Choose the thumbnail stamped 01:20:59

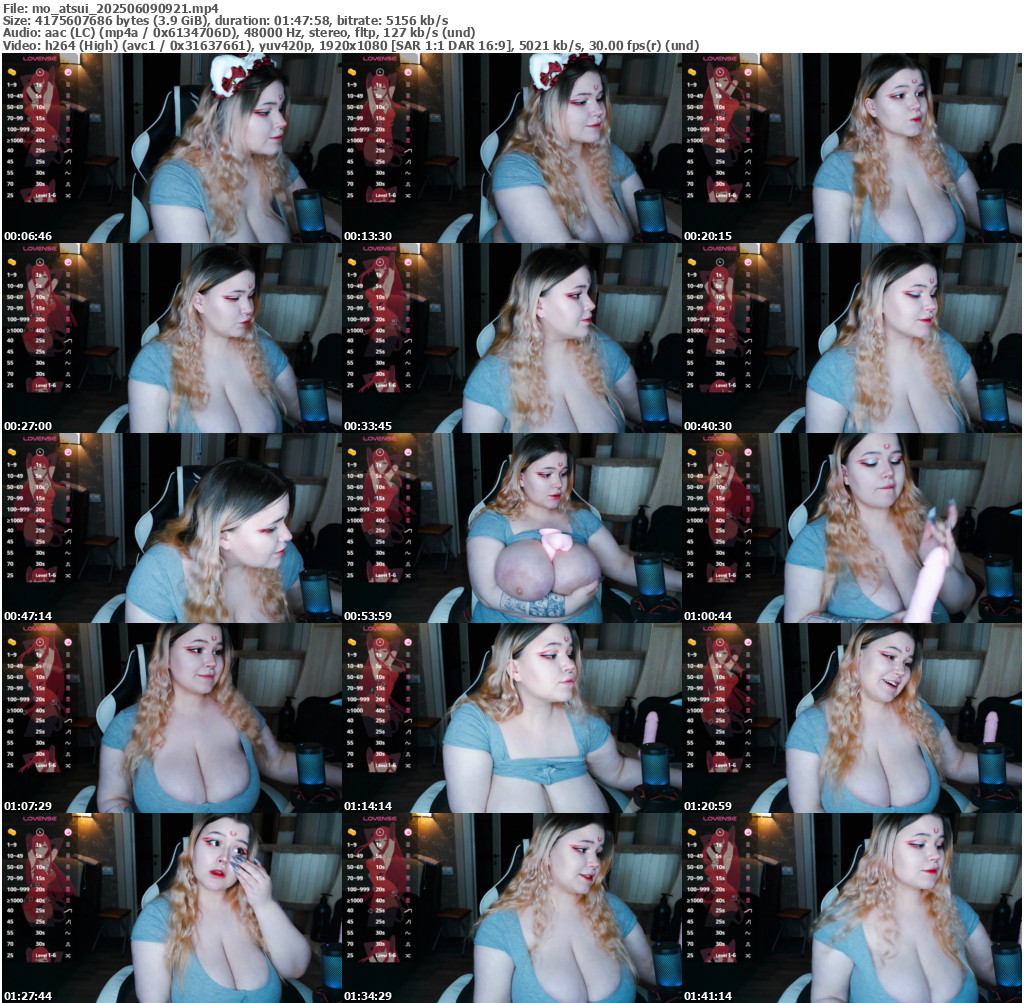tap(852, 718)
